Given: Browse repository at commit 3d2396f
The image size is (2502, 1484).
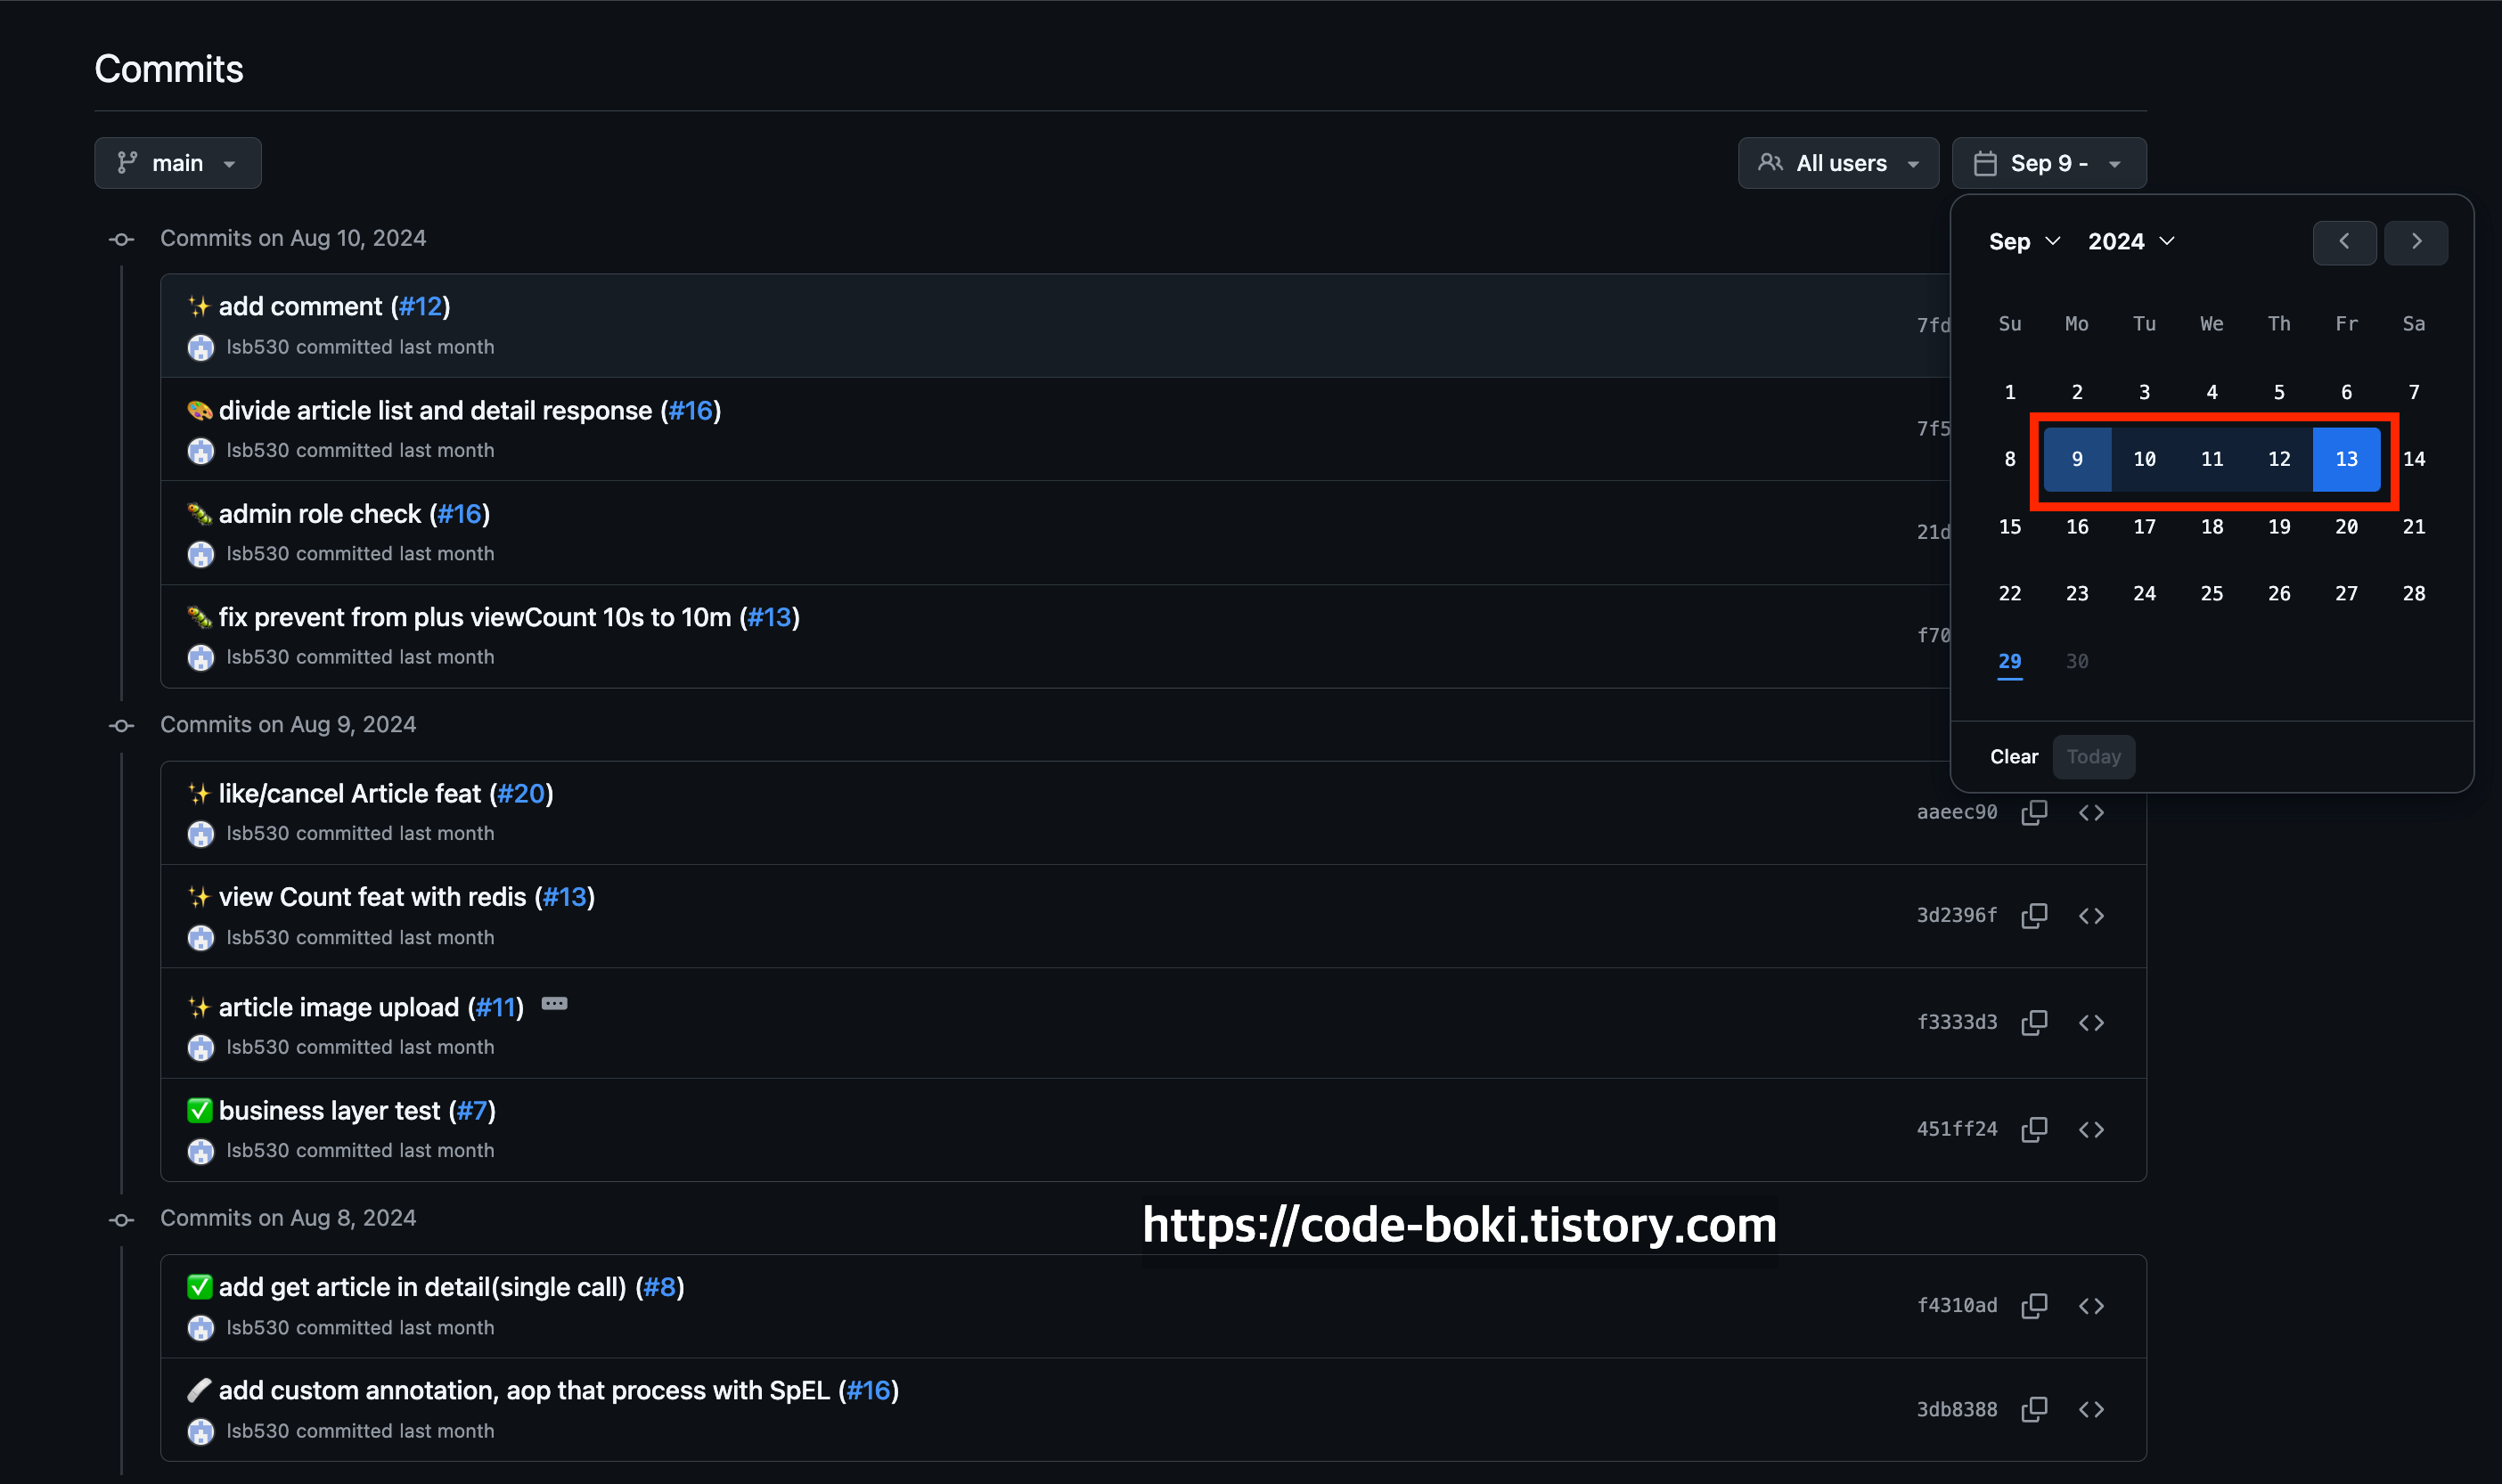Looking at the screenshot, I should (2091, 916).
